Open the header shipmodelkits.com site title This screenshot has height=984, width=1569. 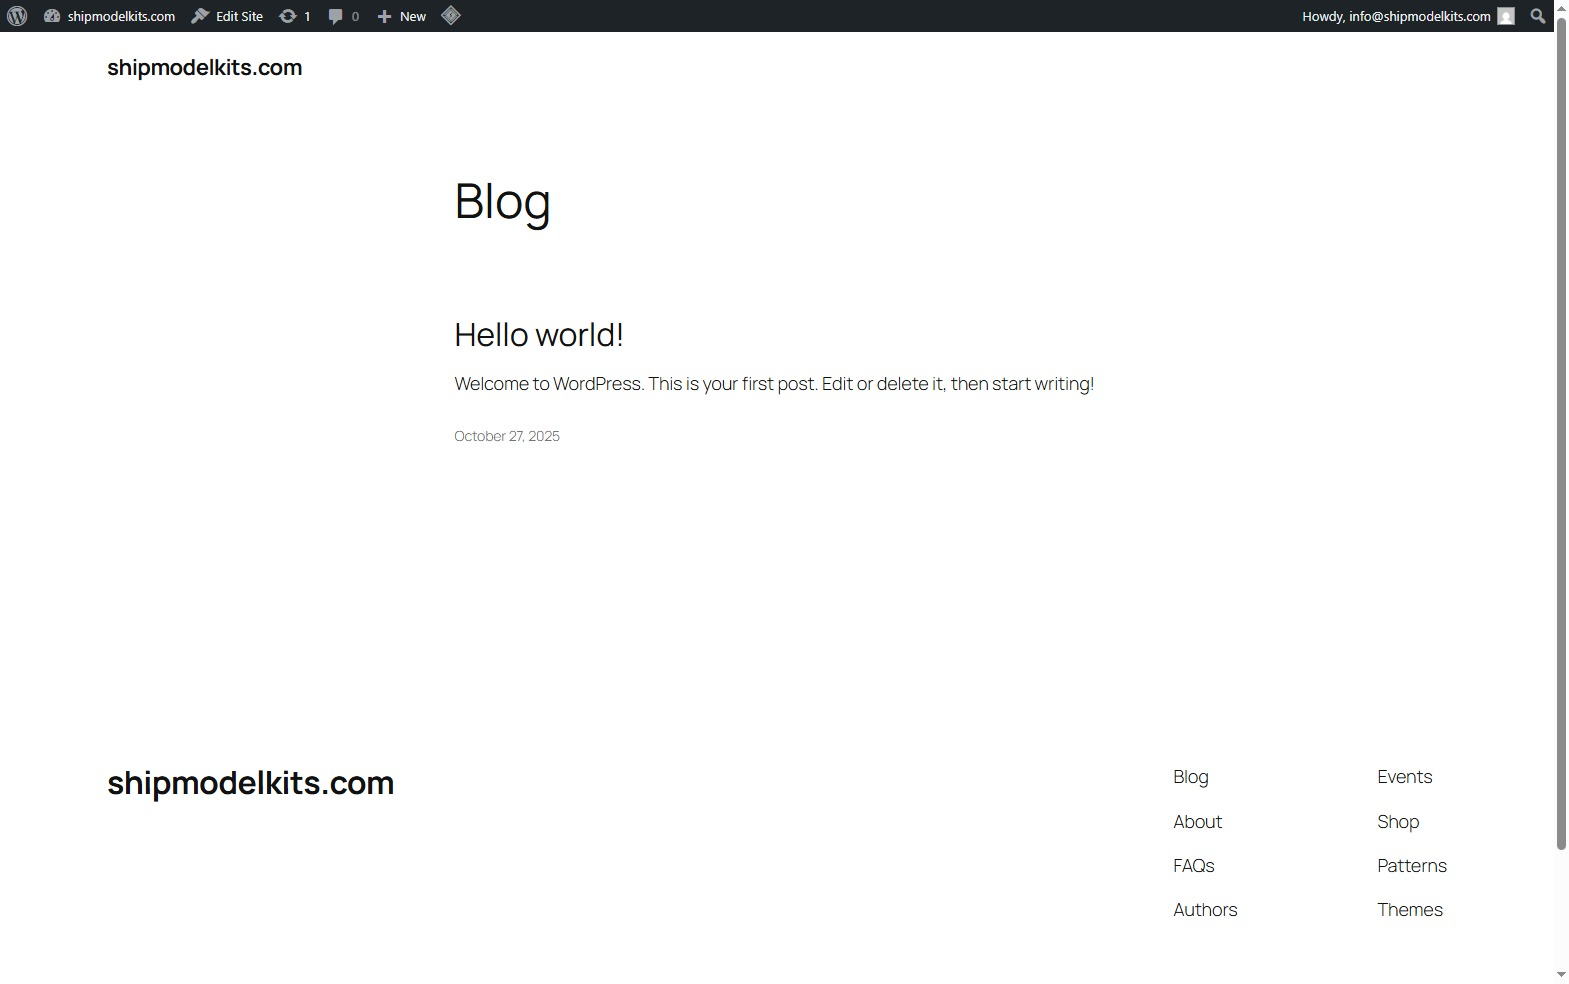point(204,67)
